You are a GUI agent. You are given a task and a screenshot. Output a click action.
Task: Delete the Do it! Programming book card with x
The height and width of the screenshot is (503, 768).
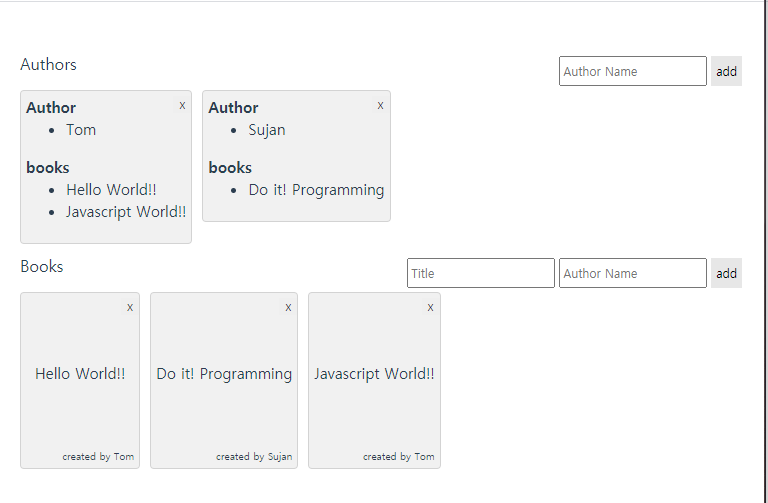(x=288, y=307)
